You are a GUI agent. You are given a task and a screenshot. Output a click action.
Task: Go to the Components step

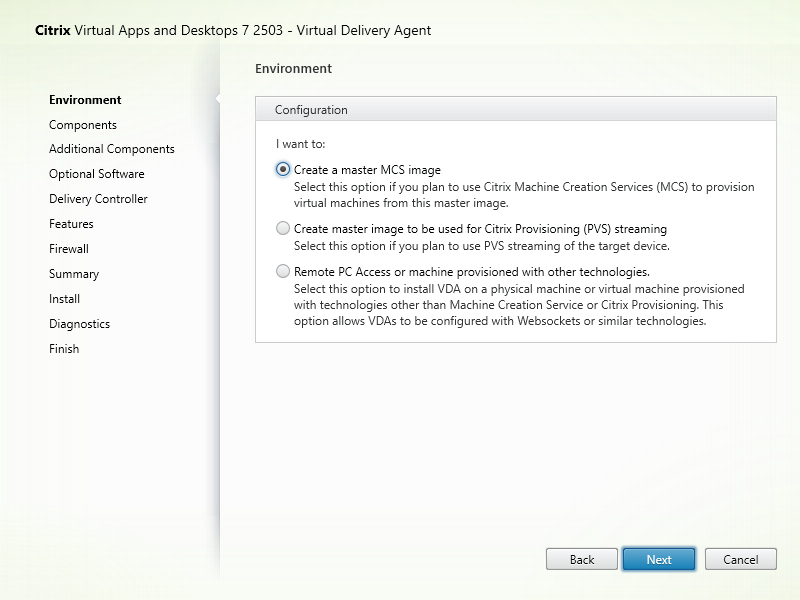pyautogui.click(x=83, y=125)
